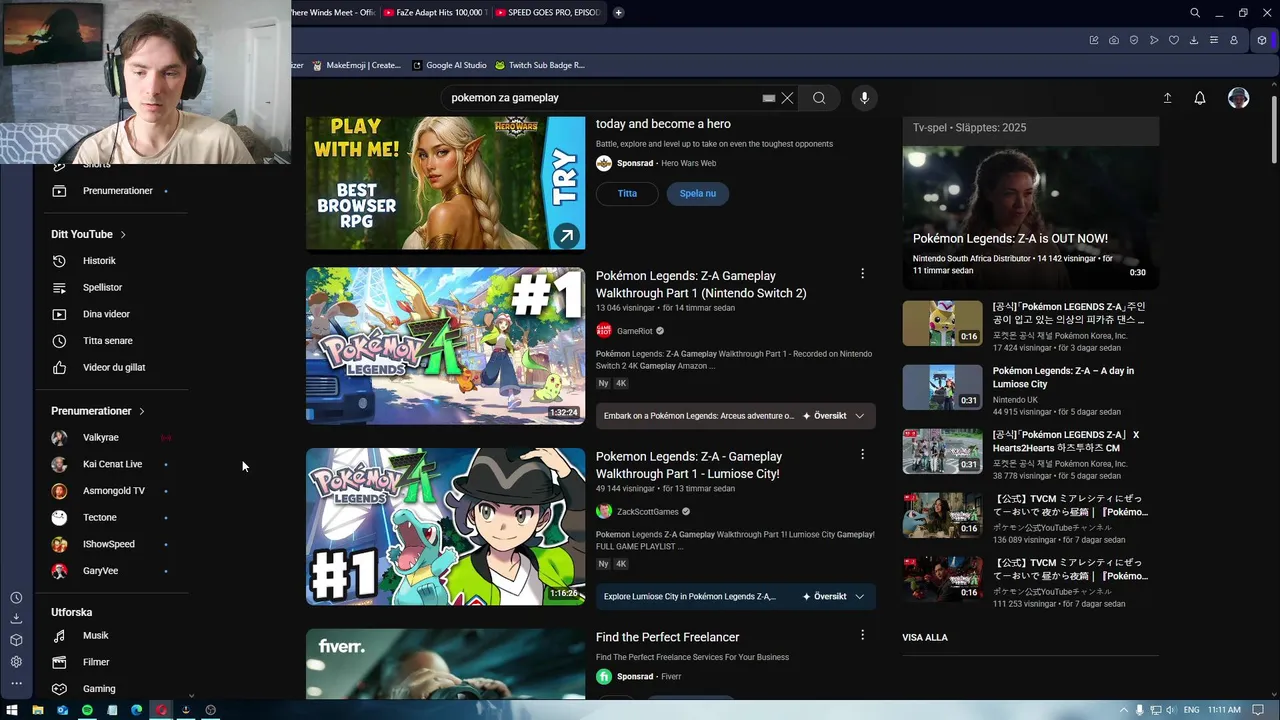Open GameRiot walkthrough video thumbnail
Screen dimensions: 1280x720
tap(445, 346)
